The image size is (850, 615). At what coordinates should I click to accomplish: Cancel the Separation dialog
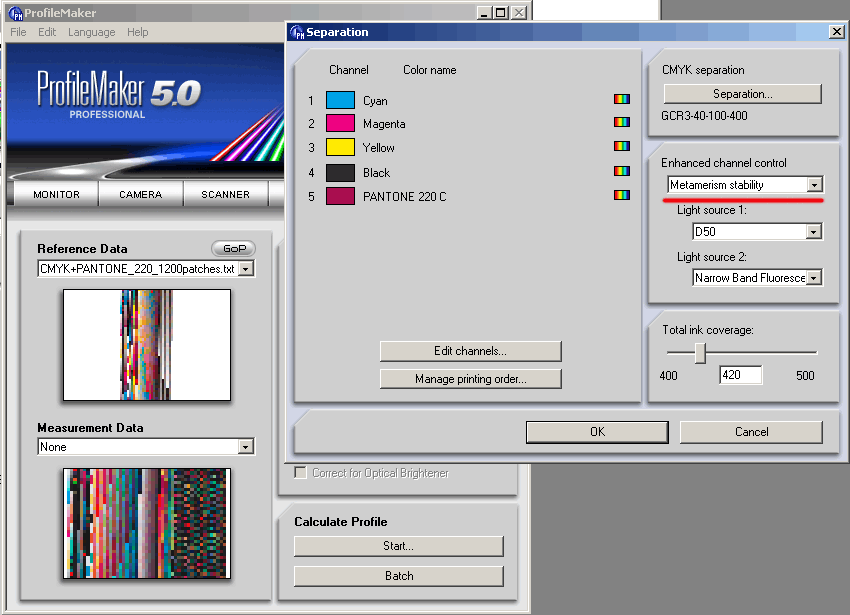click(x=751, y=432)
